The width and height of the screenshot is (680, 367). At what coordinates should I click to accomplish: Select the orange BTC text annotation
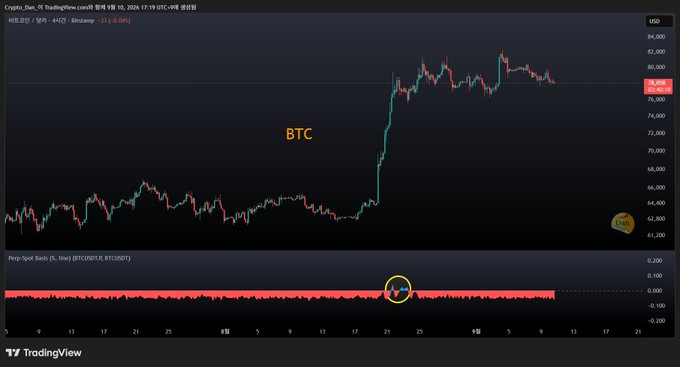[x=299, y=134]
